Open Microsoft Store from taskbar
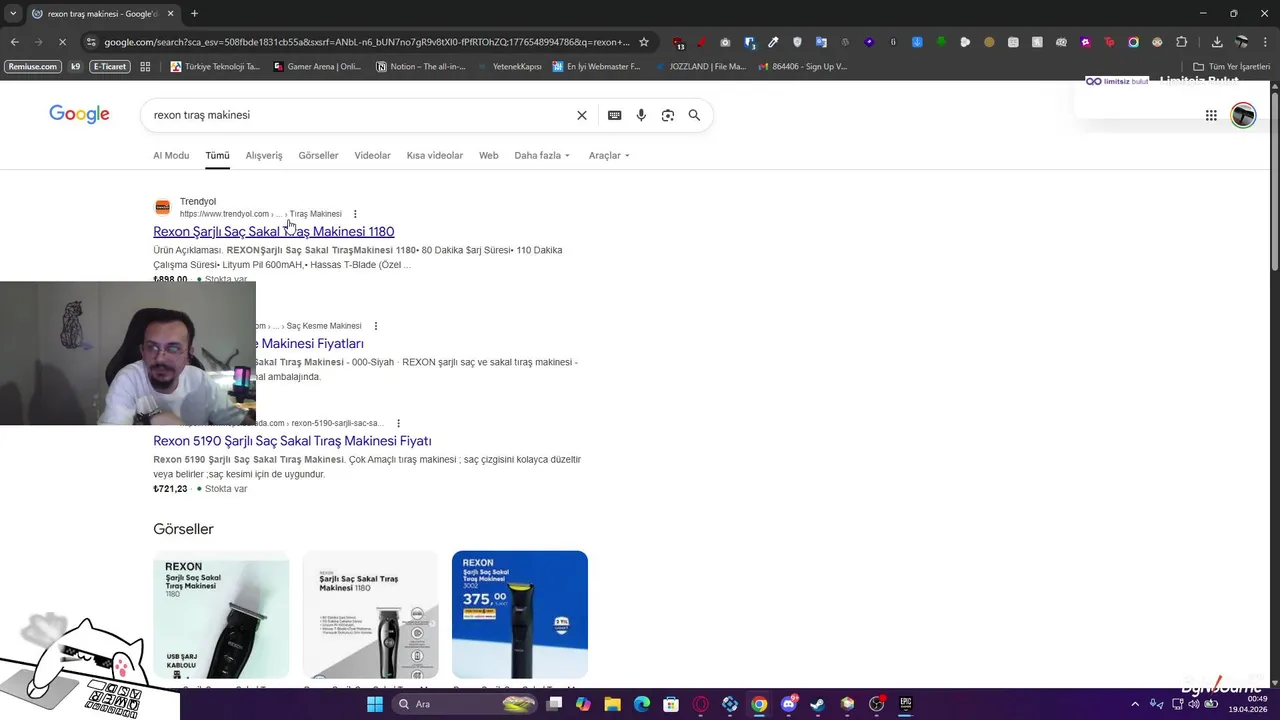This screenshot has height=720, width=1280. pos(671,704)
